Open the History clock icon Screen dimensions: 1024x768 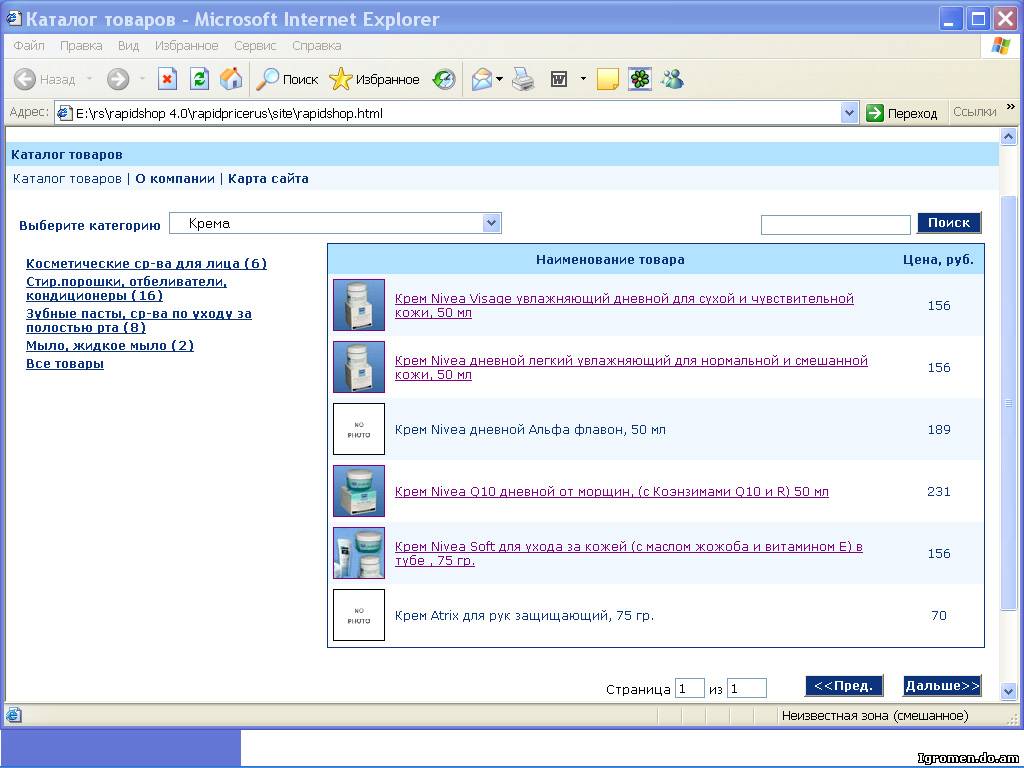(444, 80)
